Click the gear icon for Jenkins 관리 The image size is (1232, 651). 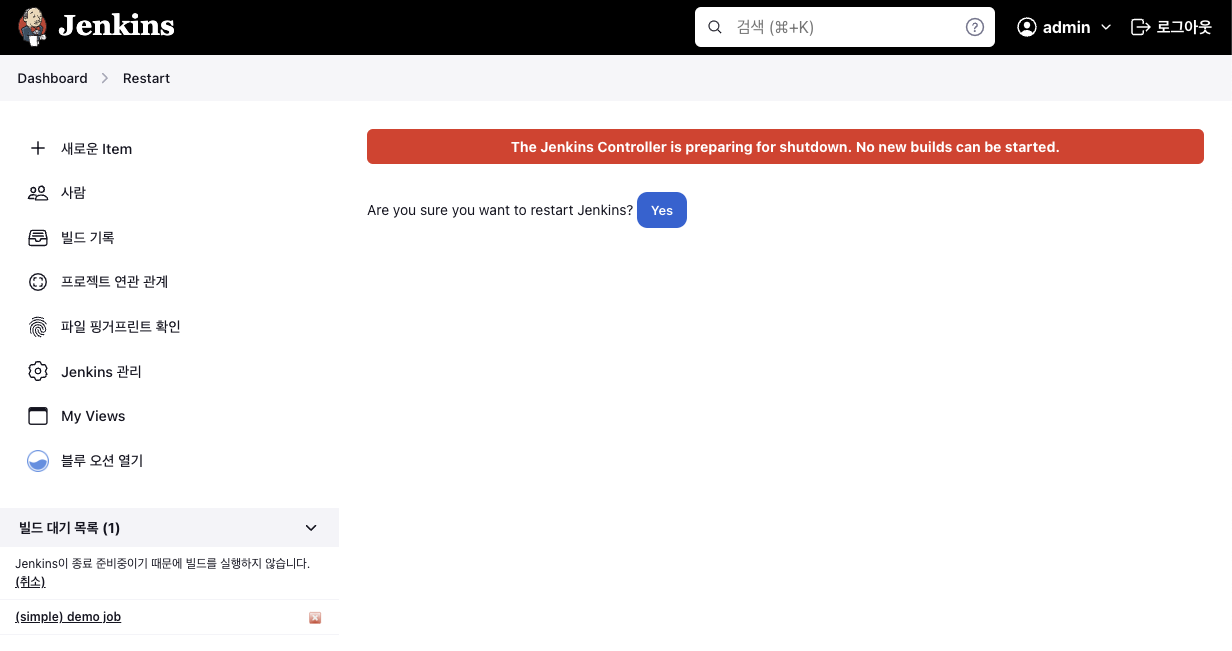click(x=38, y=371)
